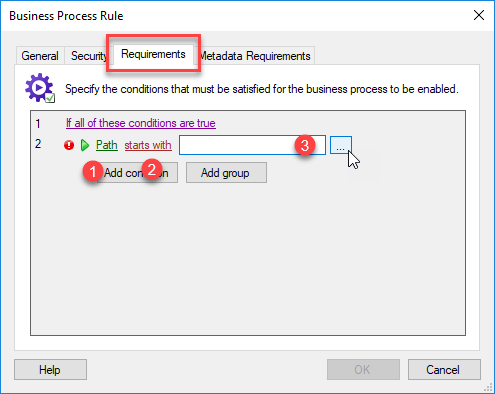Click the resize grip in dialog corner

click(x=488, y=387)
